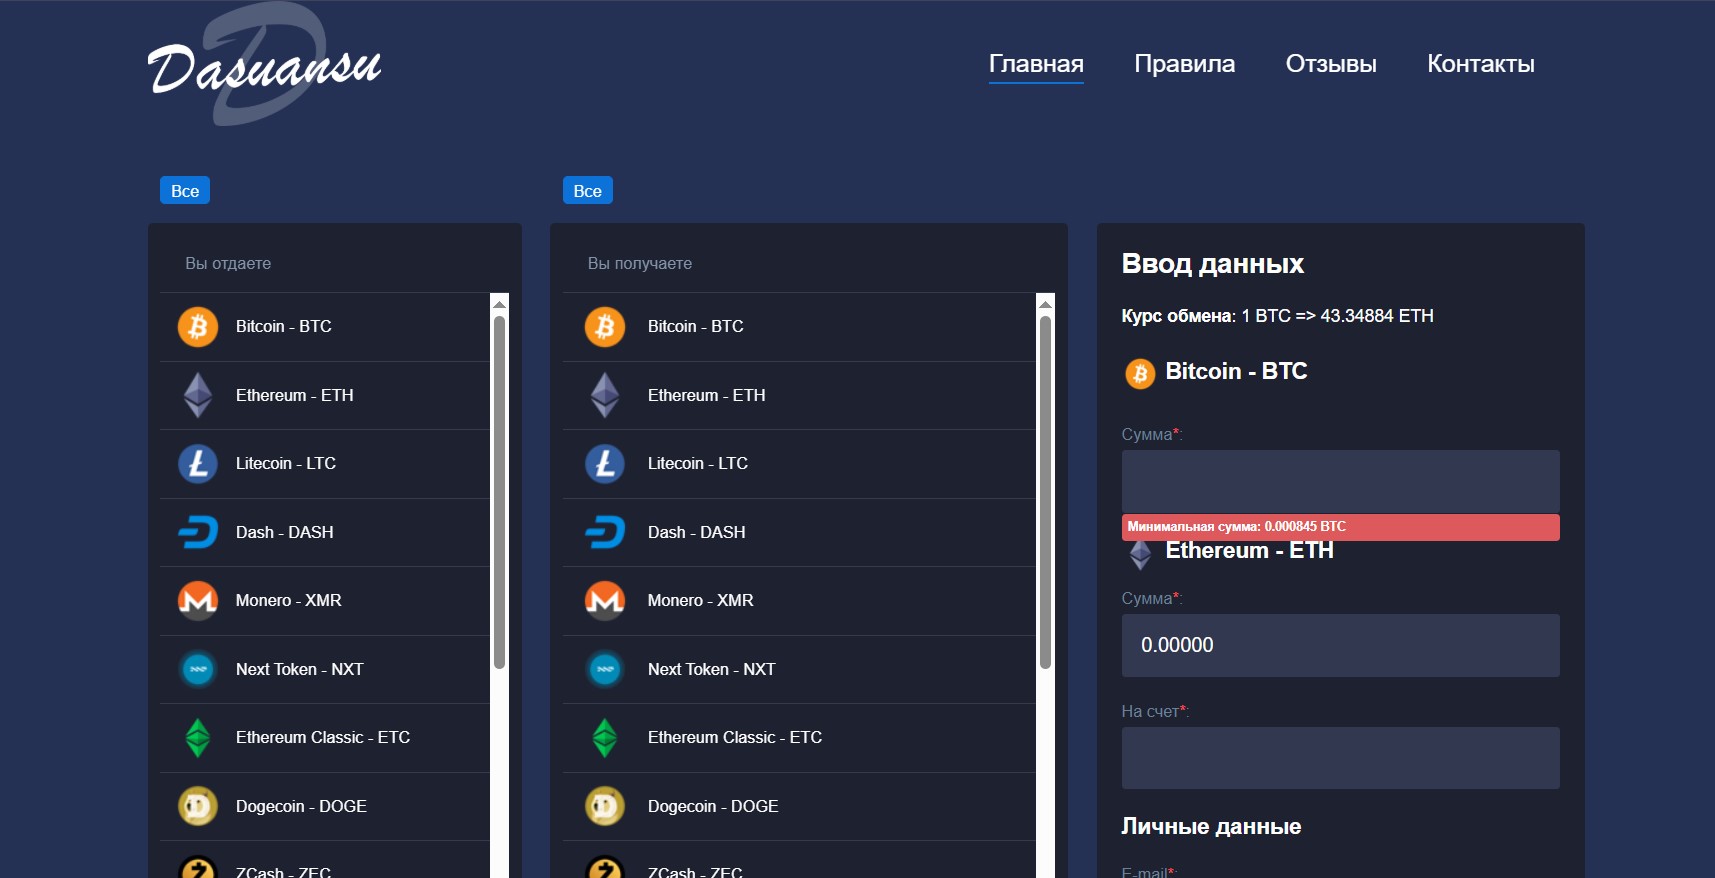
Task: Click Next Token icon in 'Вы отдаете' list
Action: tap(198, 669)
